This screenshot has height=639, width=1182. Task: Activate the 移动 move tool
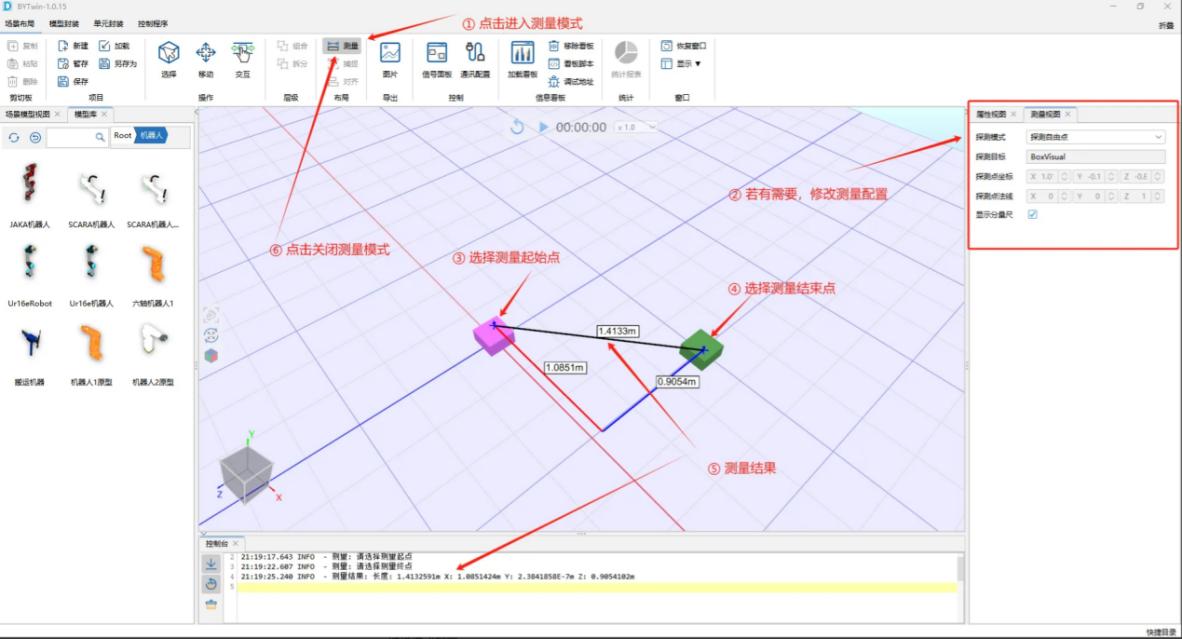pyautogui.click(x=205, y=60)
